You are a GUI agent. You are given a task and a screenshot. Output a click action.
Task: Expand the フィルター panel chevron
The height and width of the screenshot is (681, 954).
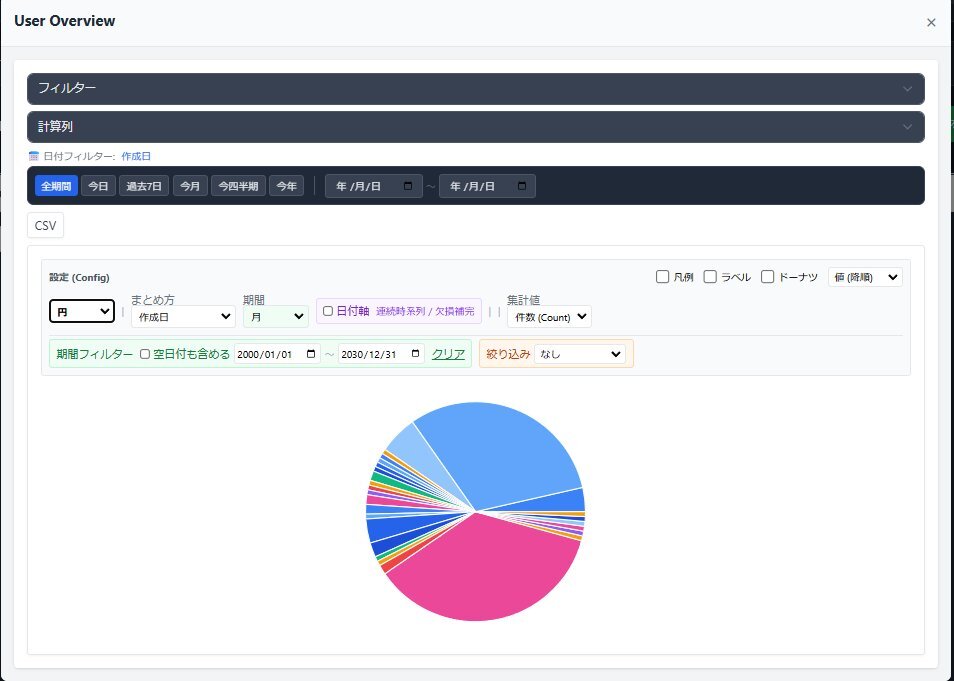[907, 89]
